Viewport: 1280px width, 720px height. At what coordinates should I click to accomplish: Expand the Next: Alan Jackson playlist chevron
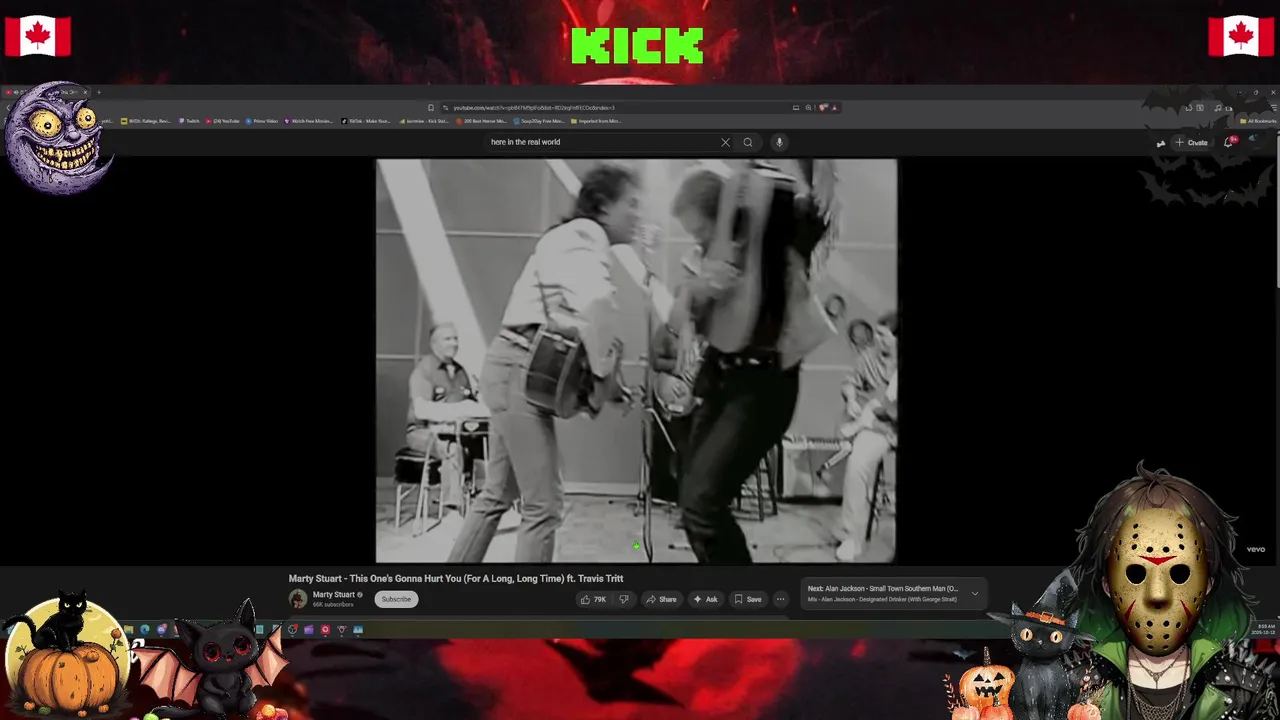[975, 594]
